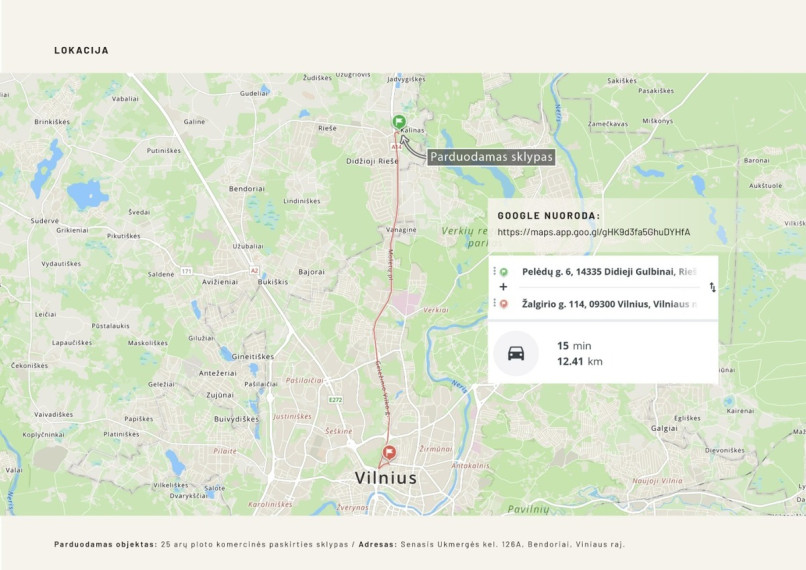Click the car travel mode icon
The width and height of the screenshot is (806, 570).
516,353
